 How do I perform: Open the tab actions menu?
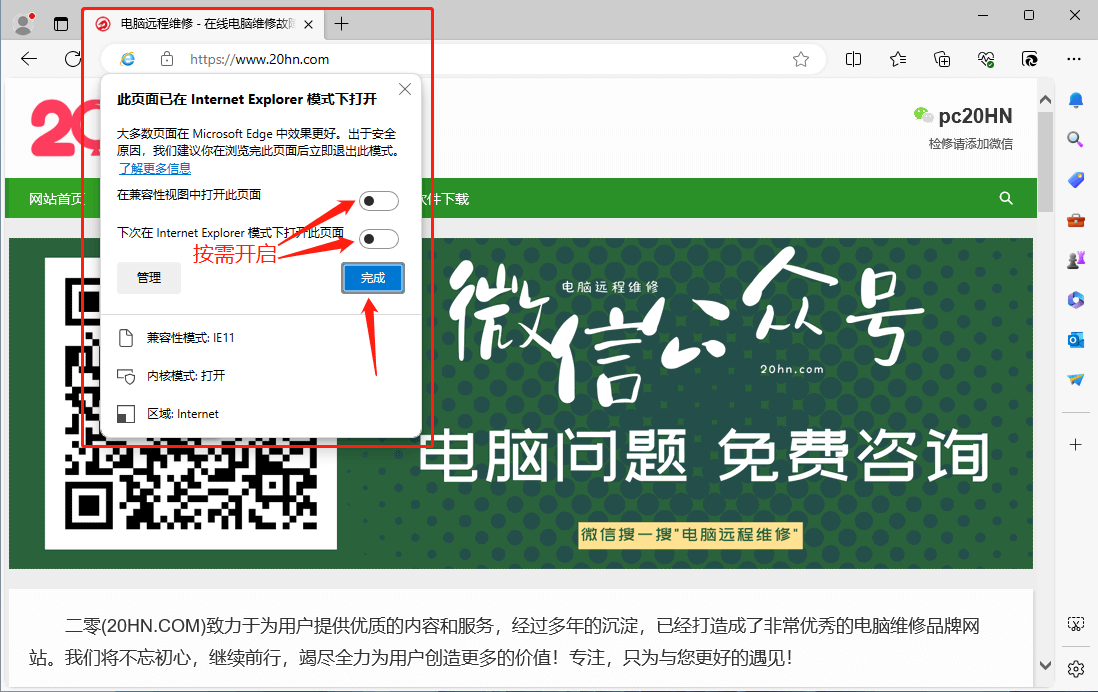61,24
